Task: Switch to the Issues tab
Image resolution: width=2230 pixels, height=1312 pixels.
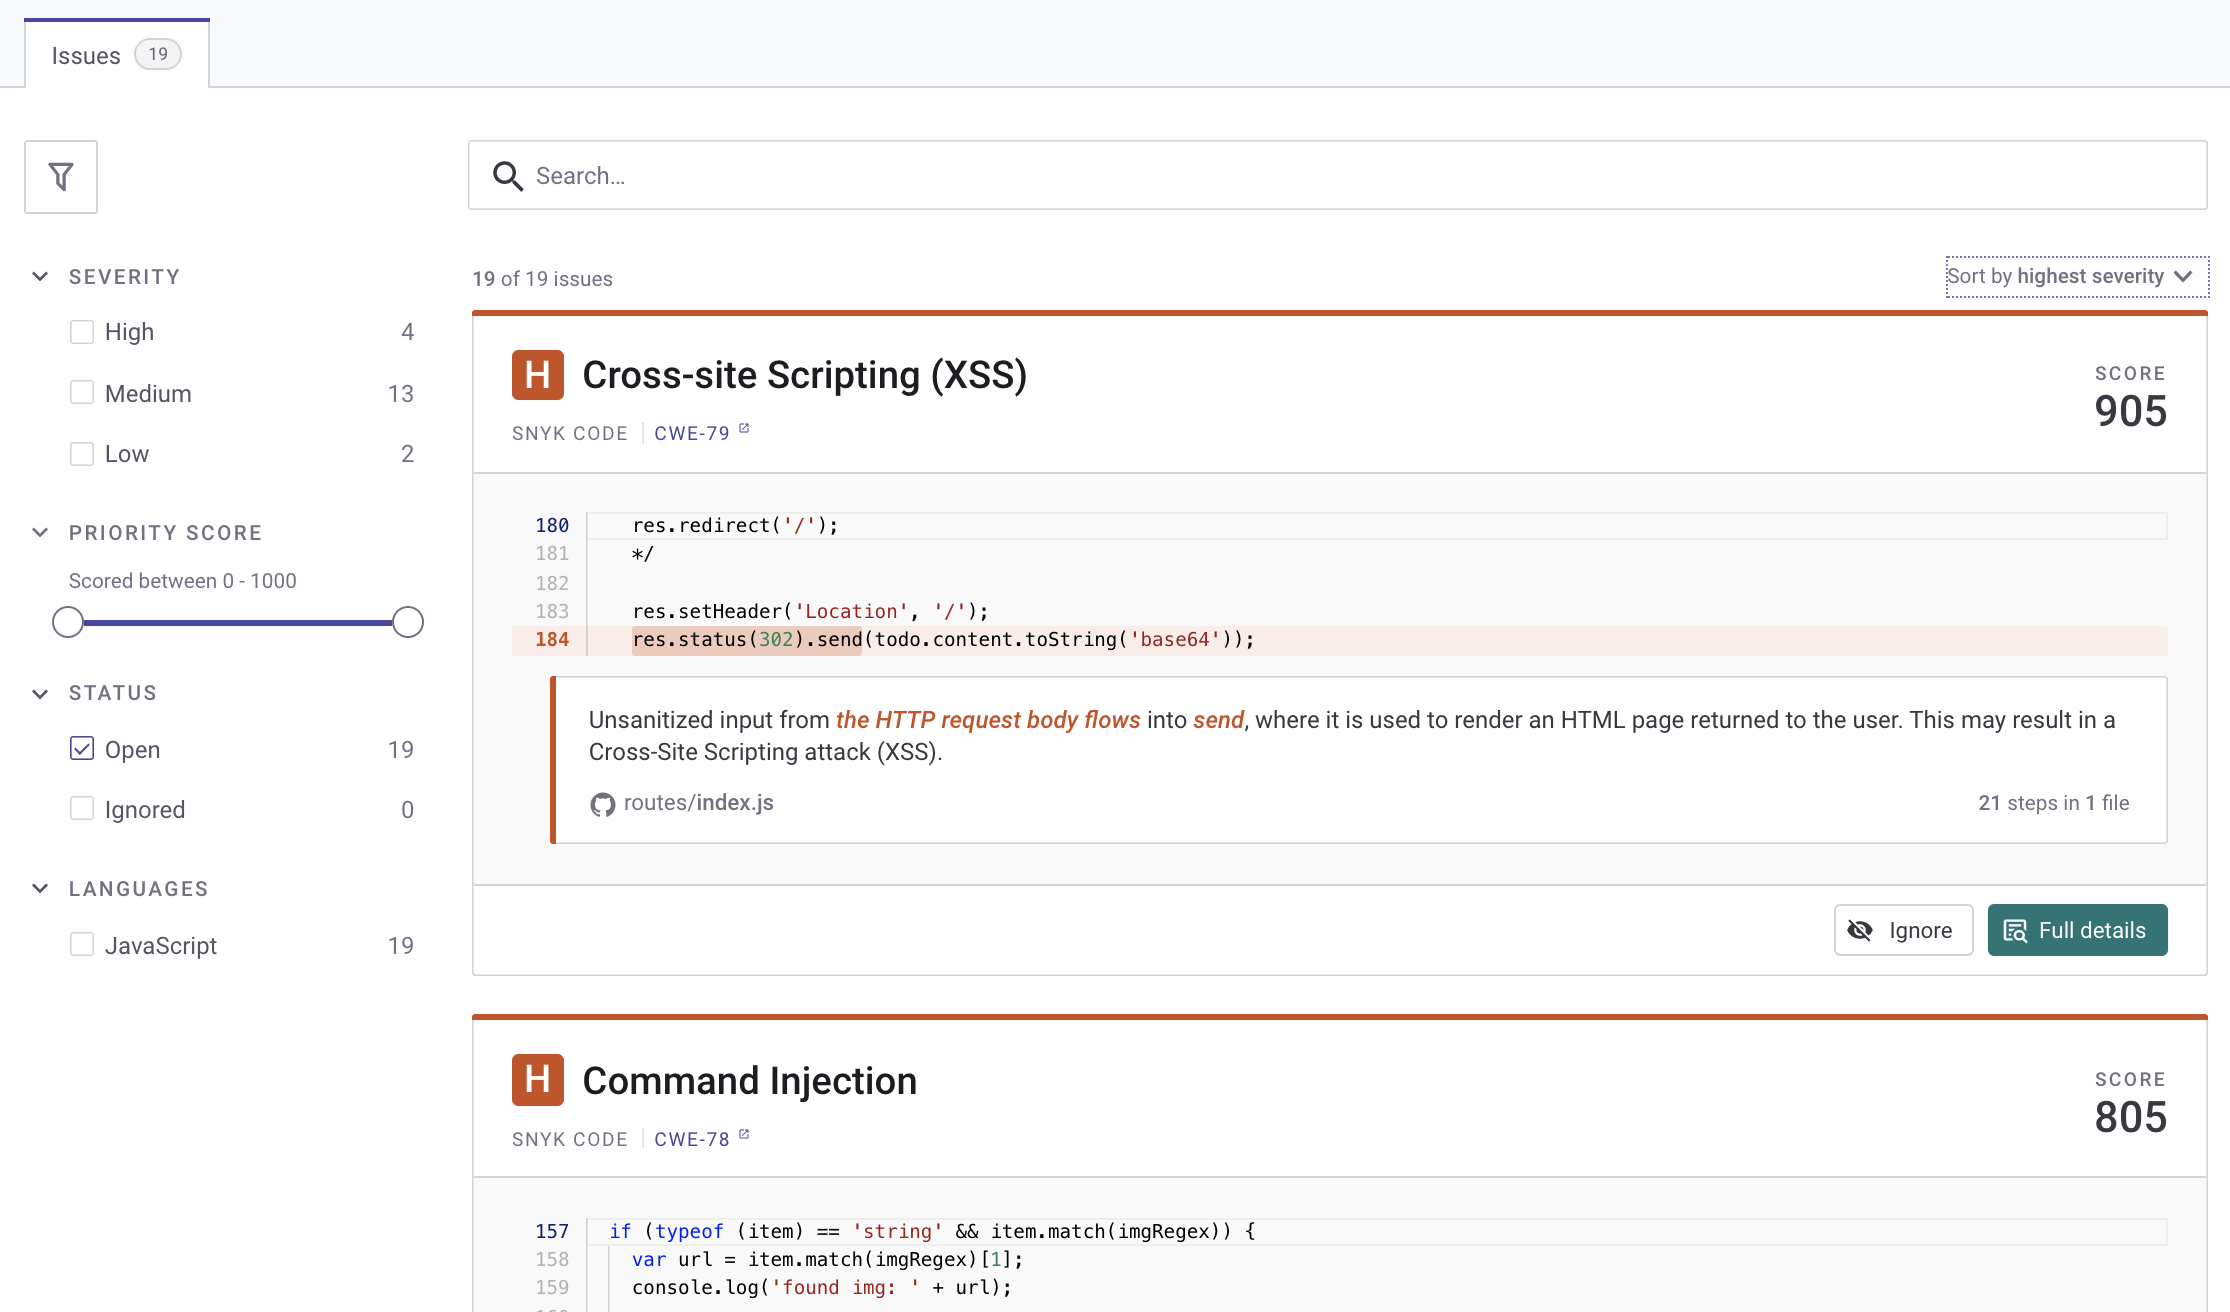Action: (116, 55)
